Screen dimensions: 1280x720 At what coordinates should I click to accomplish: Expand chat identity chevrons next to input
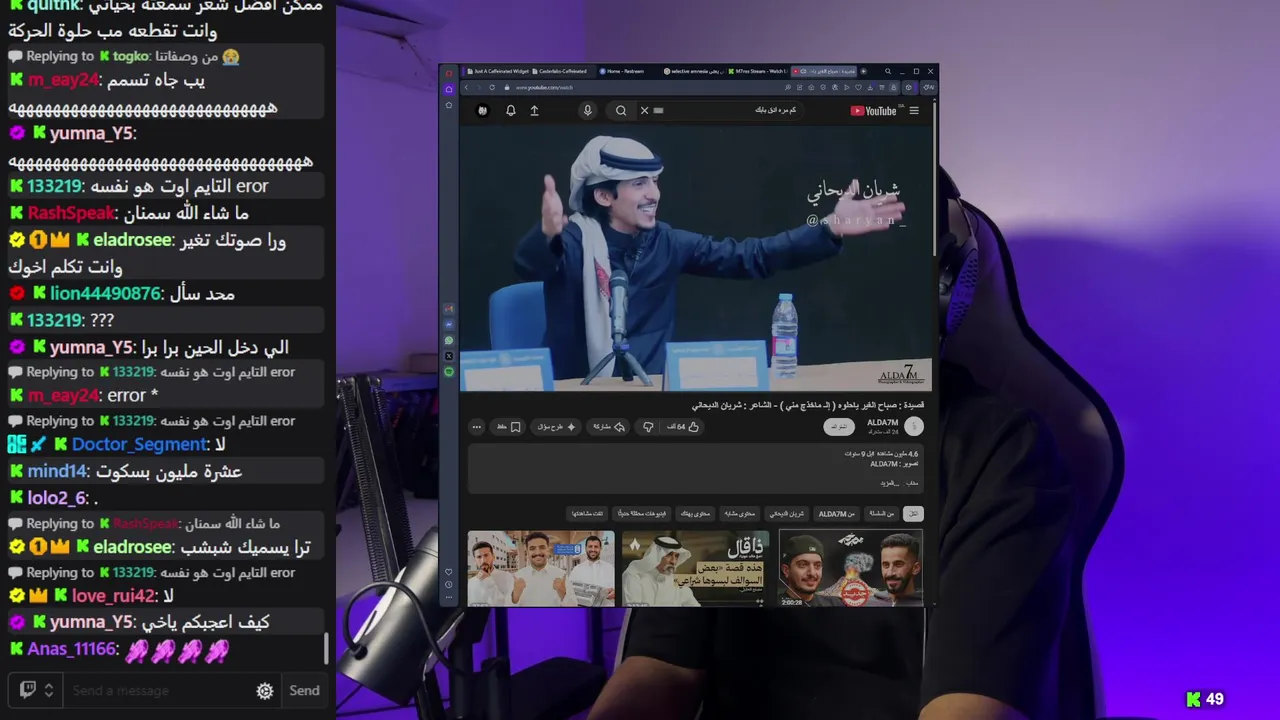pos(48,690)
